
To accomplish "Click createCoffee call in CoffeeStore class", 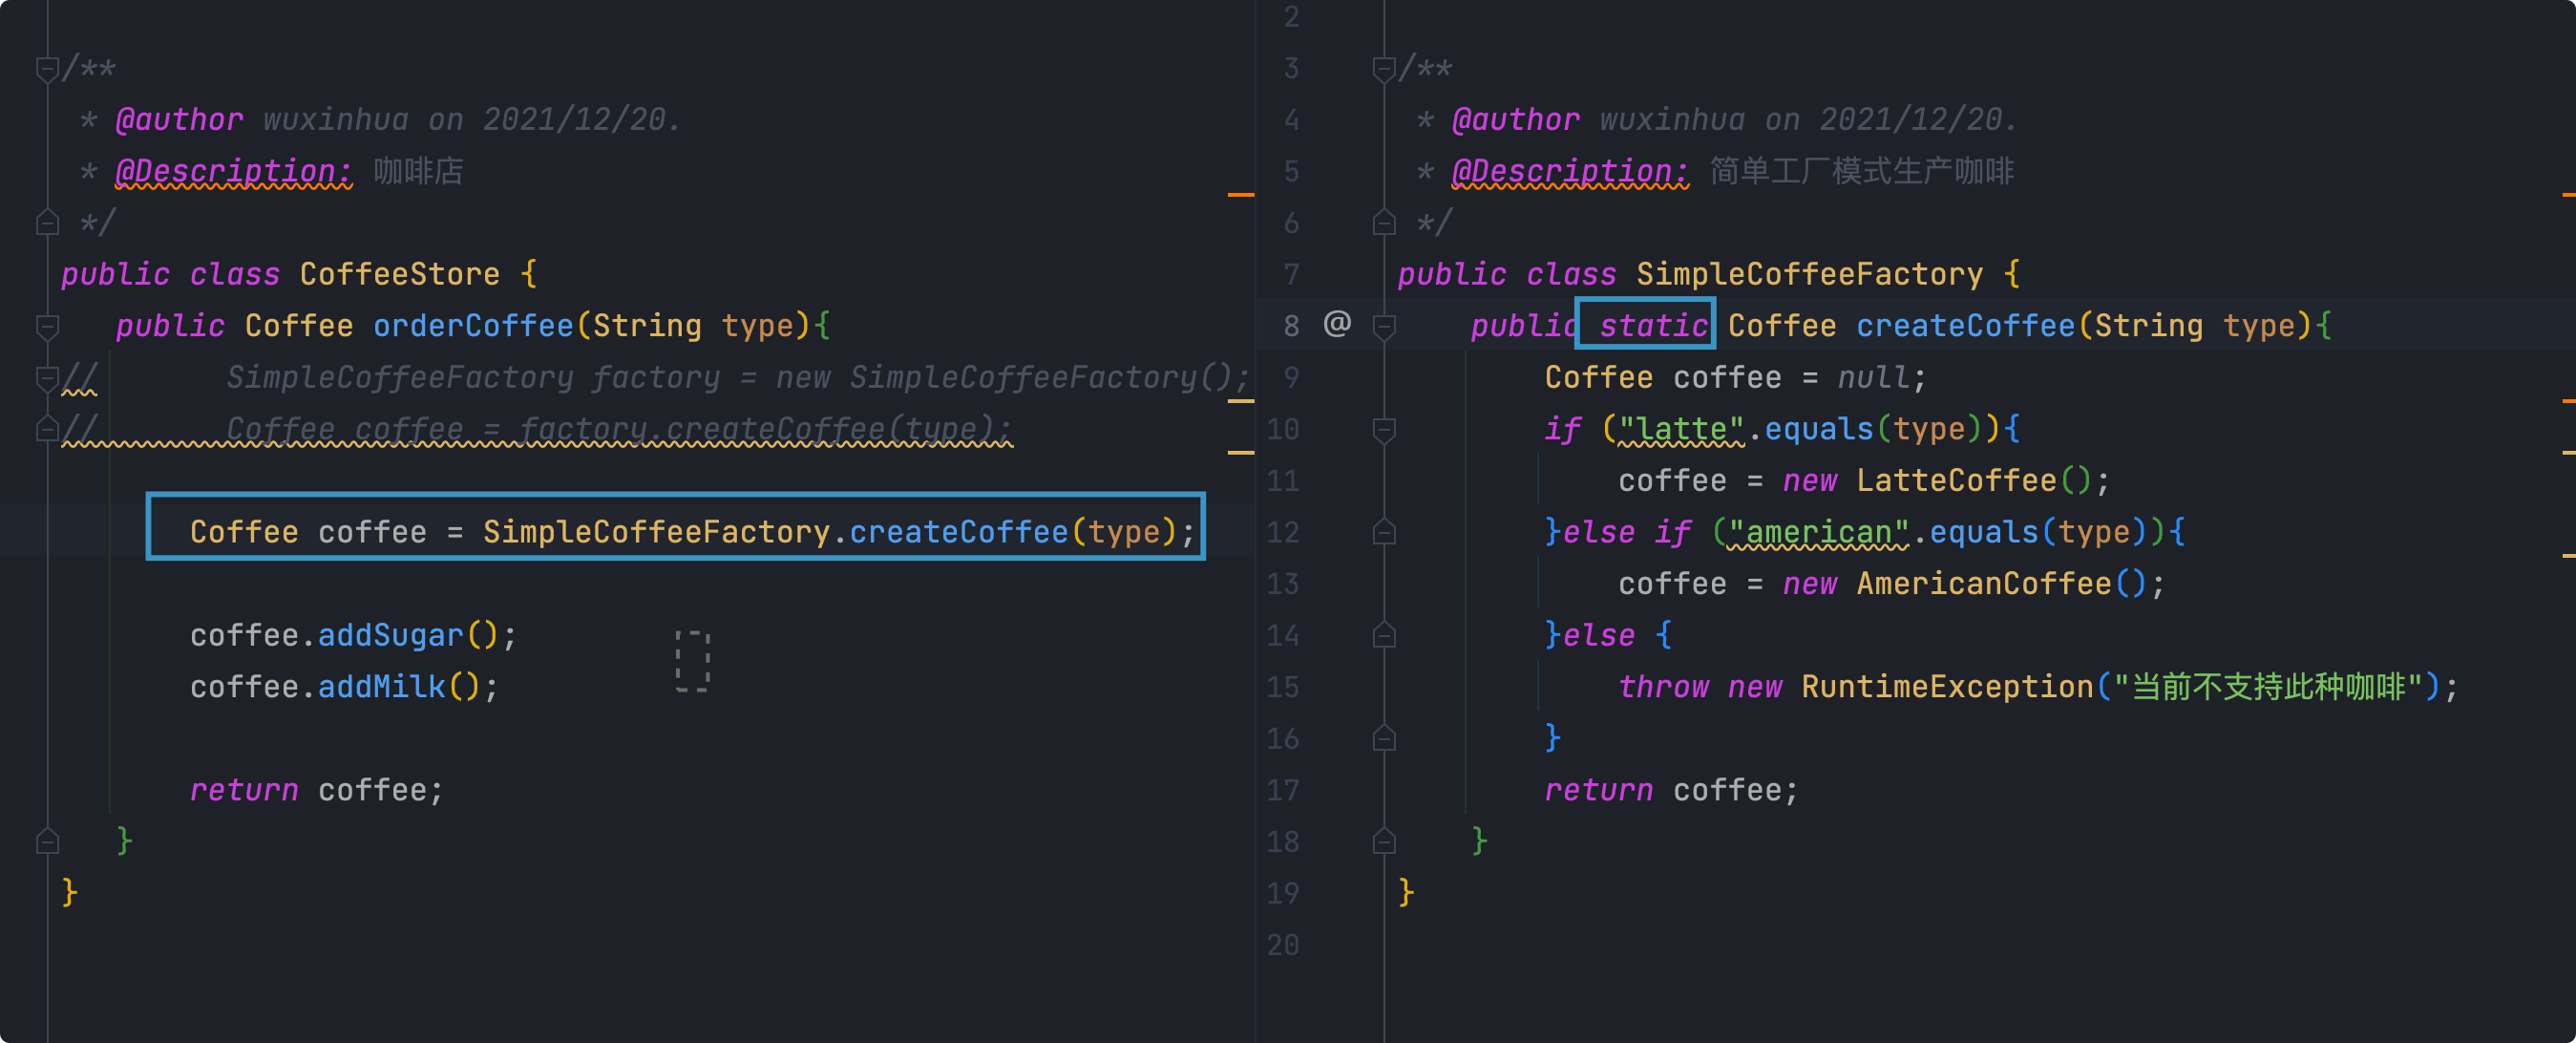I will (958, 532).
